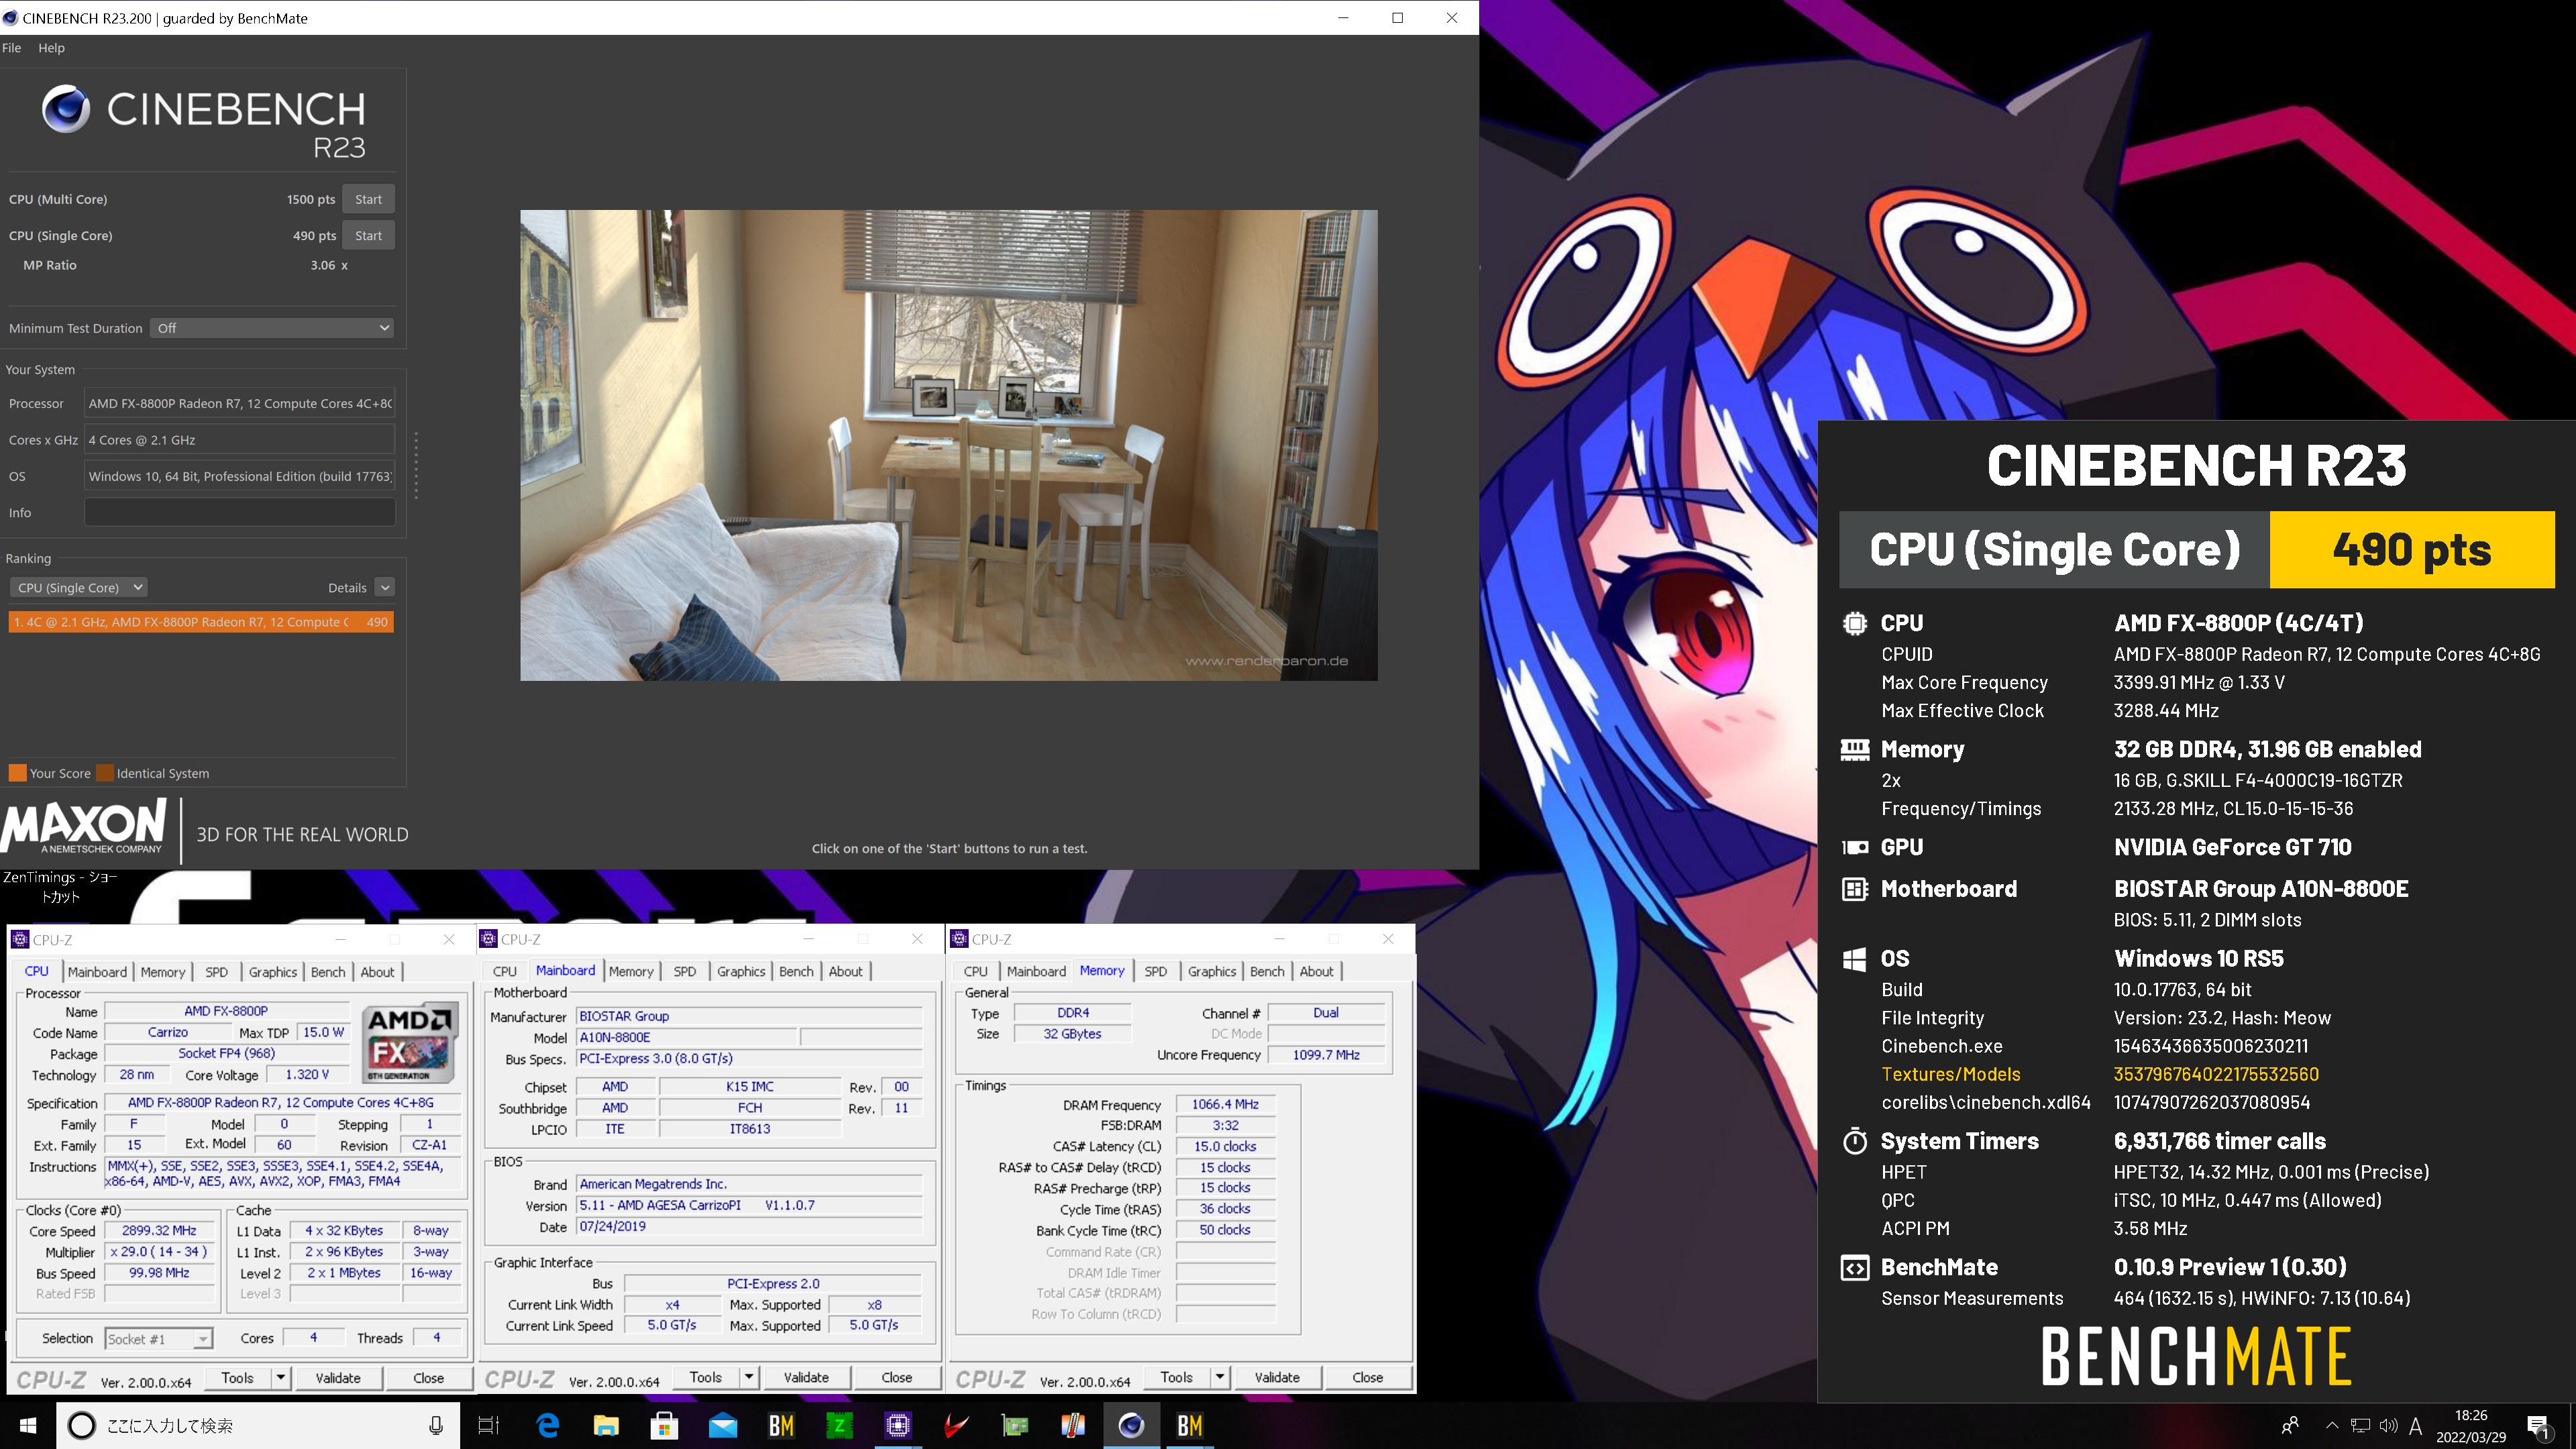The height and width of the screenshot is (1449, 2576).
Task: Click the Cinebench title bar app icon
Action: [10, 18]
